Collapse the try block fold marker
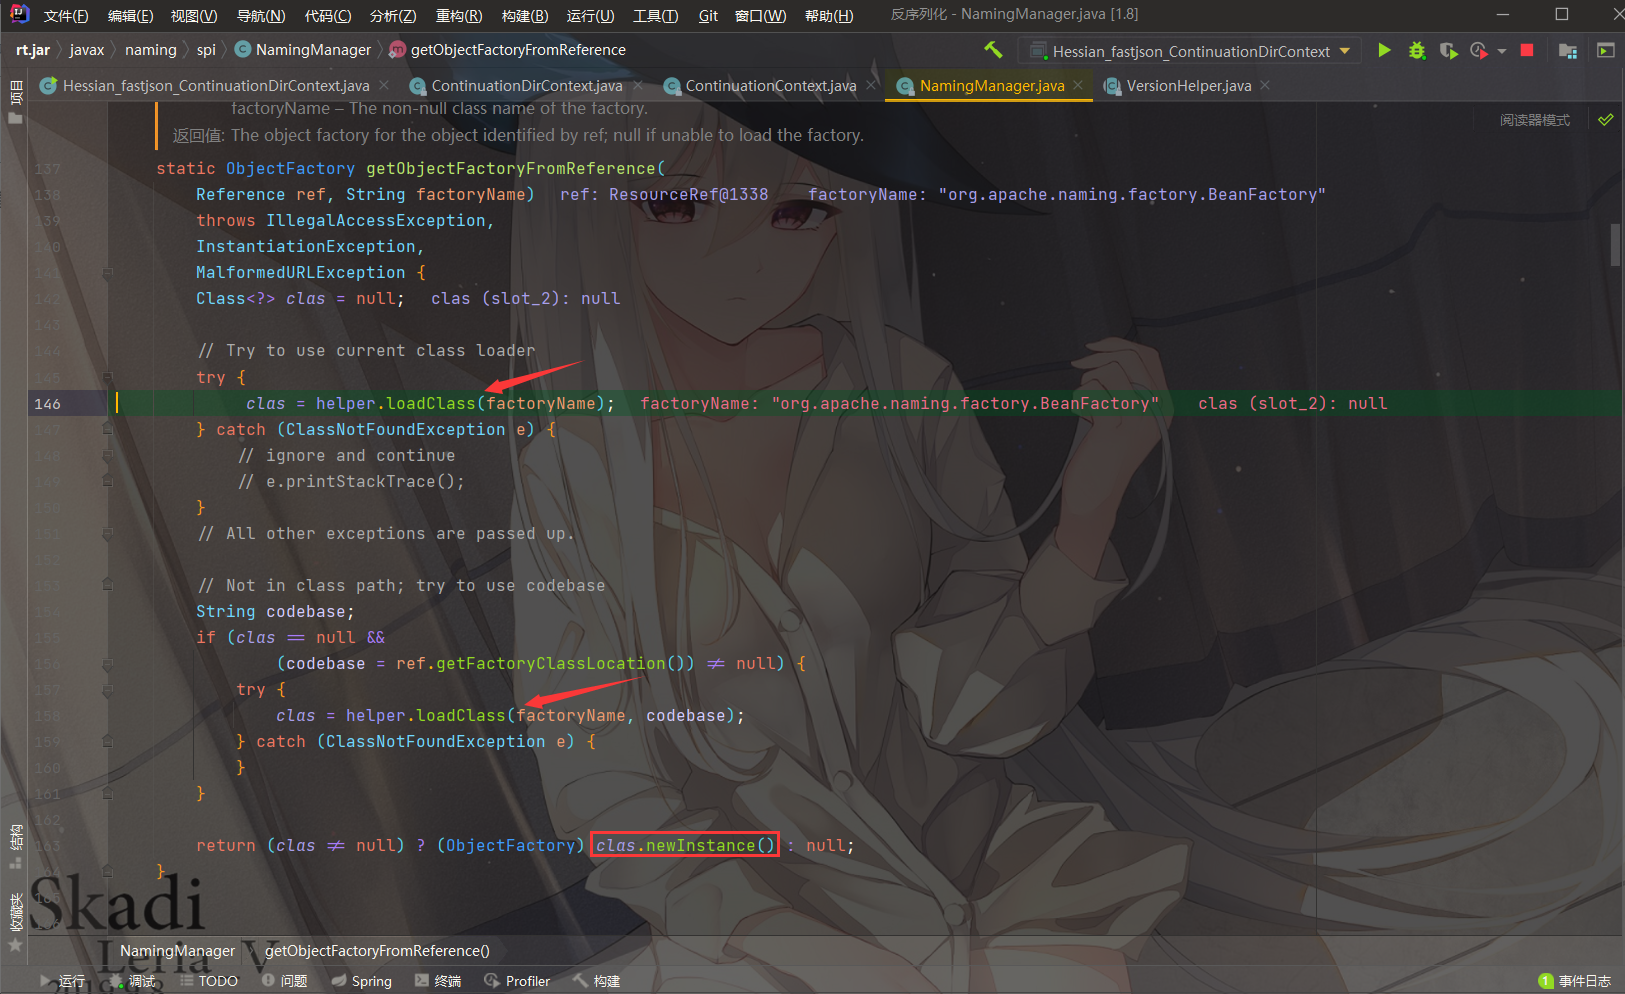 pos(107,377)
